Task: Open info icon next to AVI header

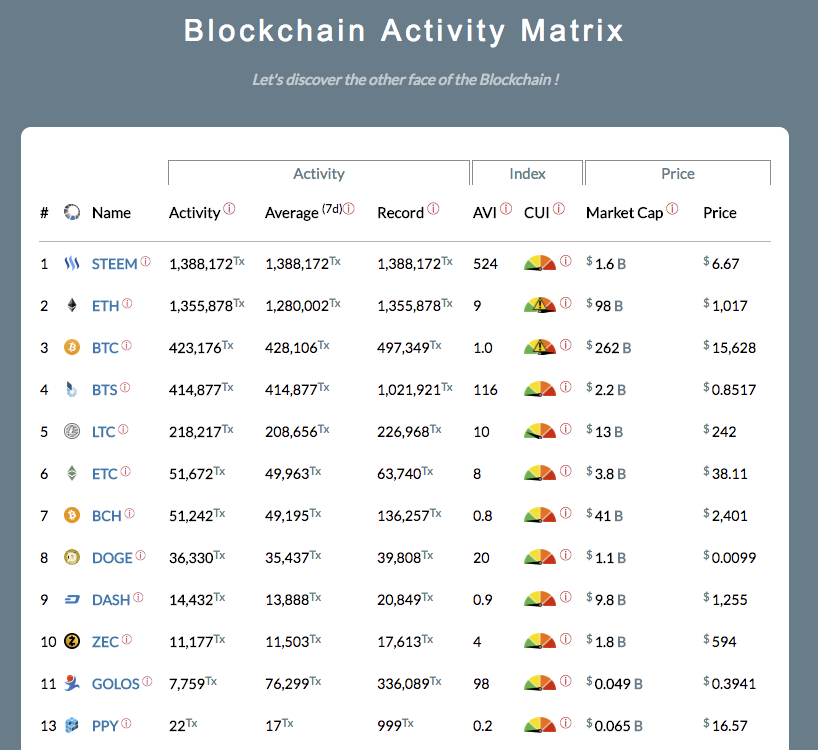Action: pyautogui.click(x=506, y=209)
